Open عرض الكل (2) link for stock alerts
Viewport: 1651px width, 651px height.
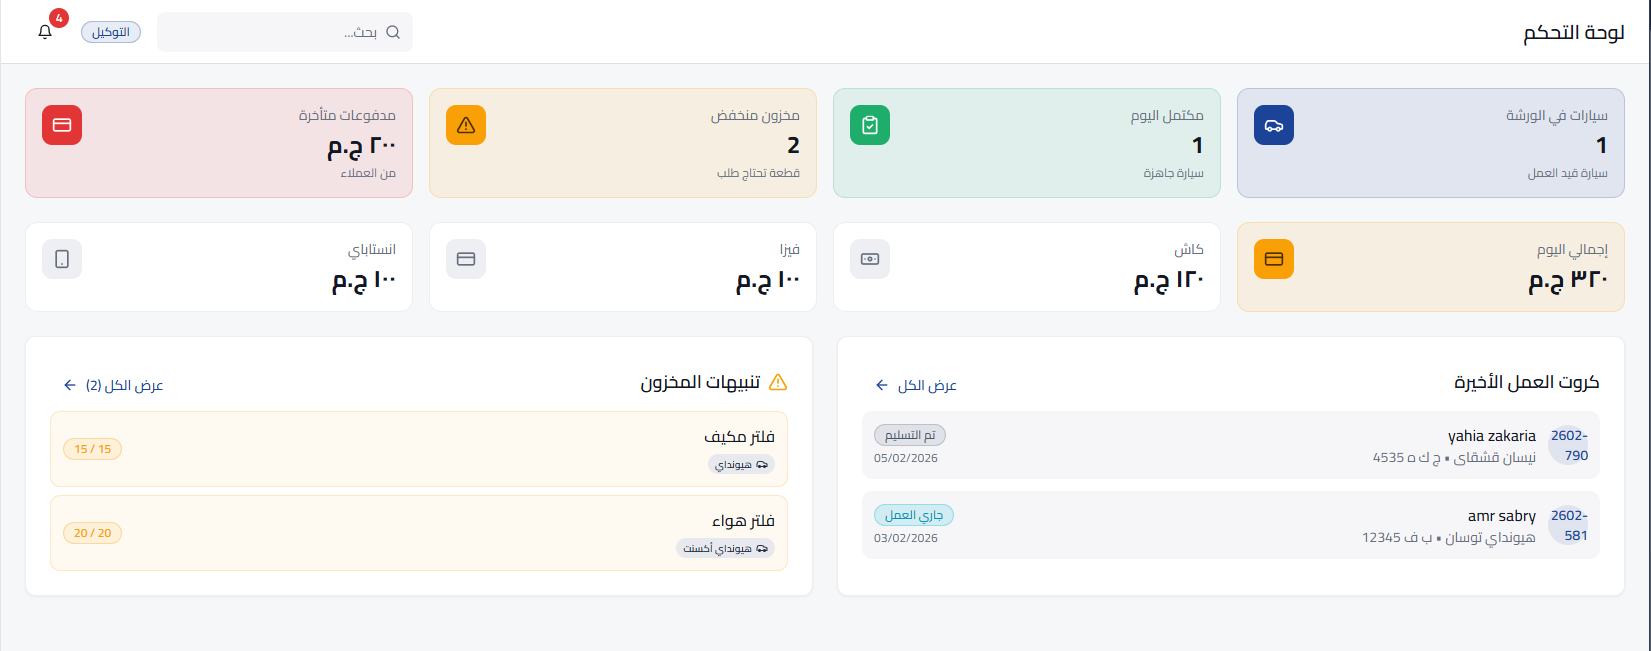(x=113, y=385)
